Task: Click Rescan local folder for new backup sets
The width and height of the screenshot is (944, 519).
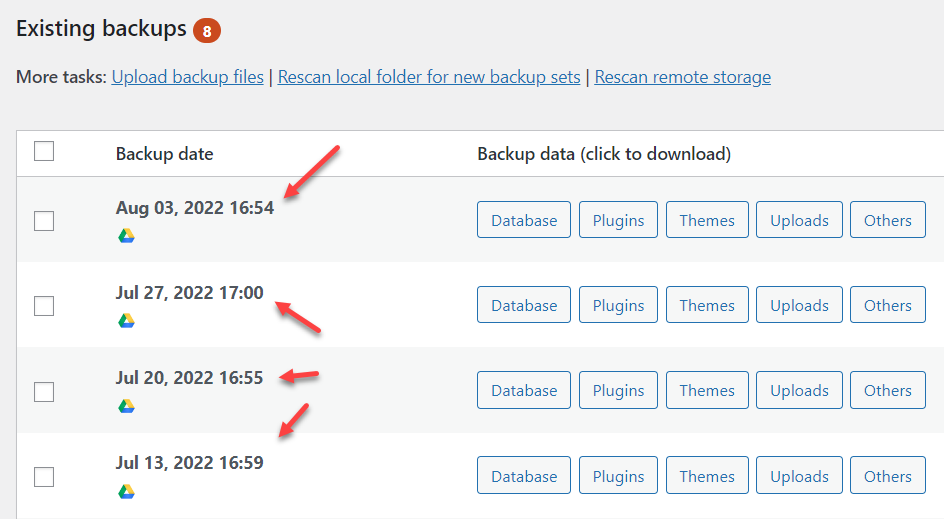Action: (x=429, y=77)
